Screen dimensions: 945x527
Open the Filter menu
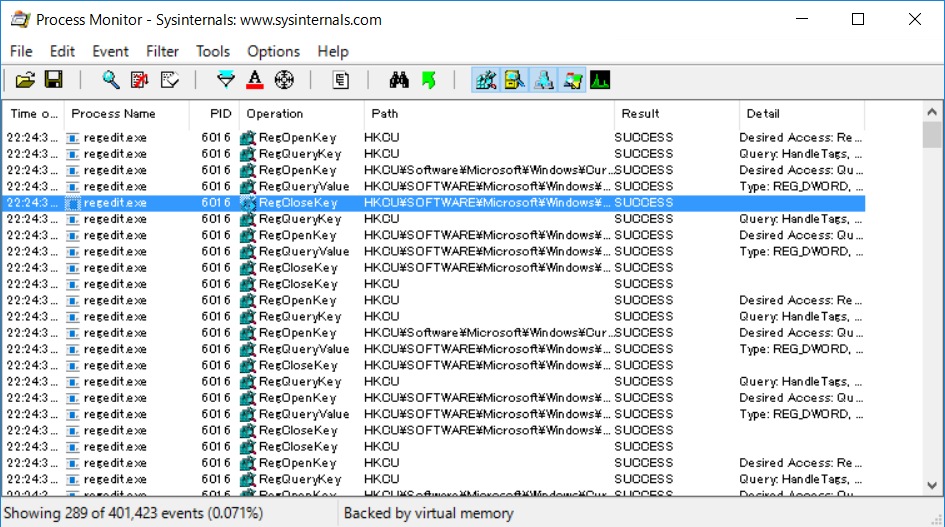162,51
